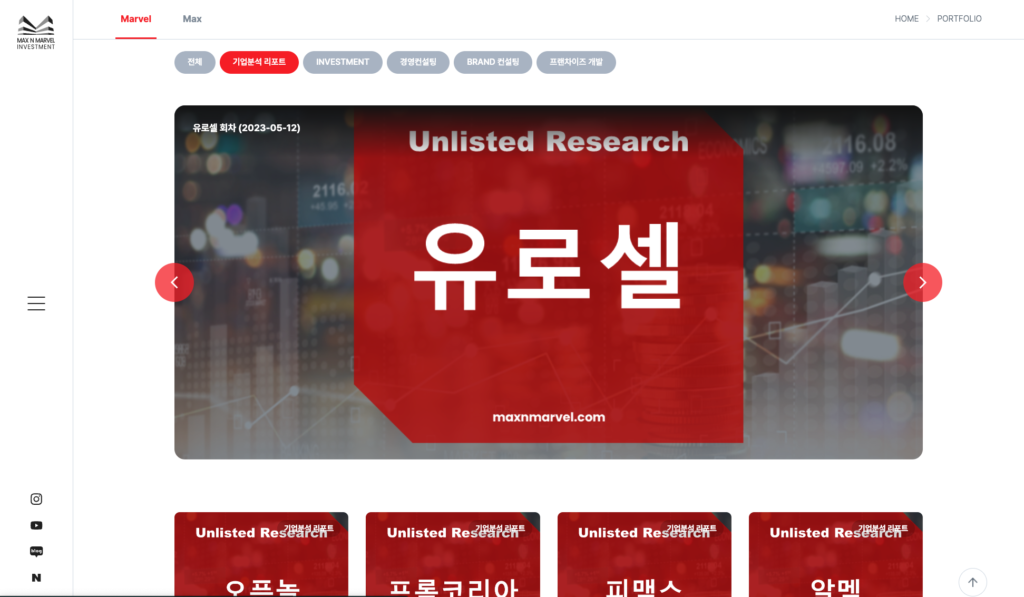Select the 기업분석 리포트 filter
This screenshot has height=597, width=1024.
259,62
